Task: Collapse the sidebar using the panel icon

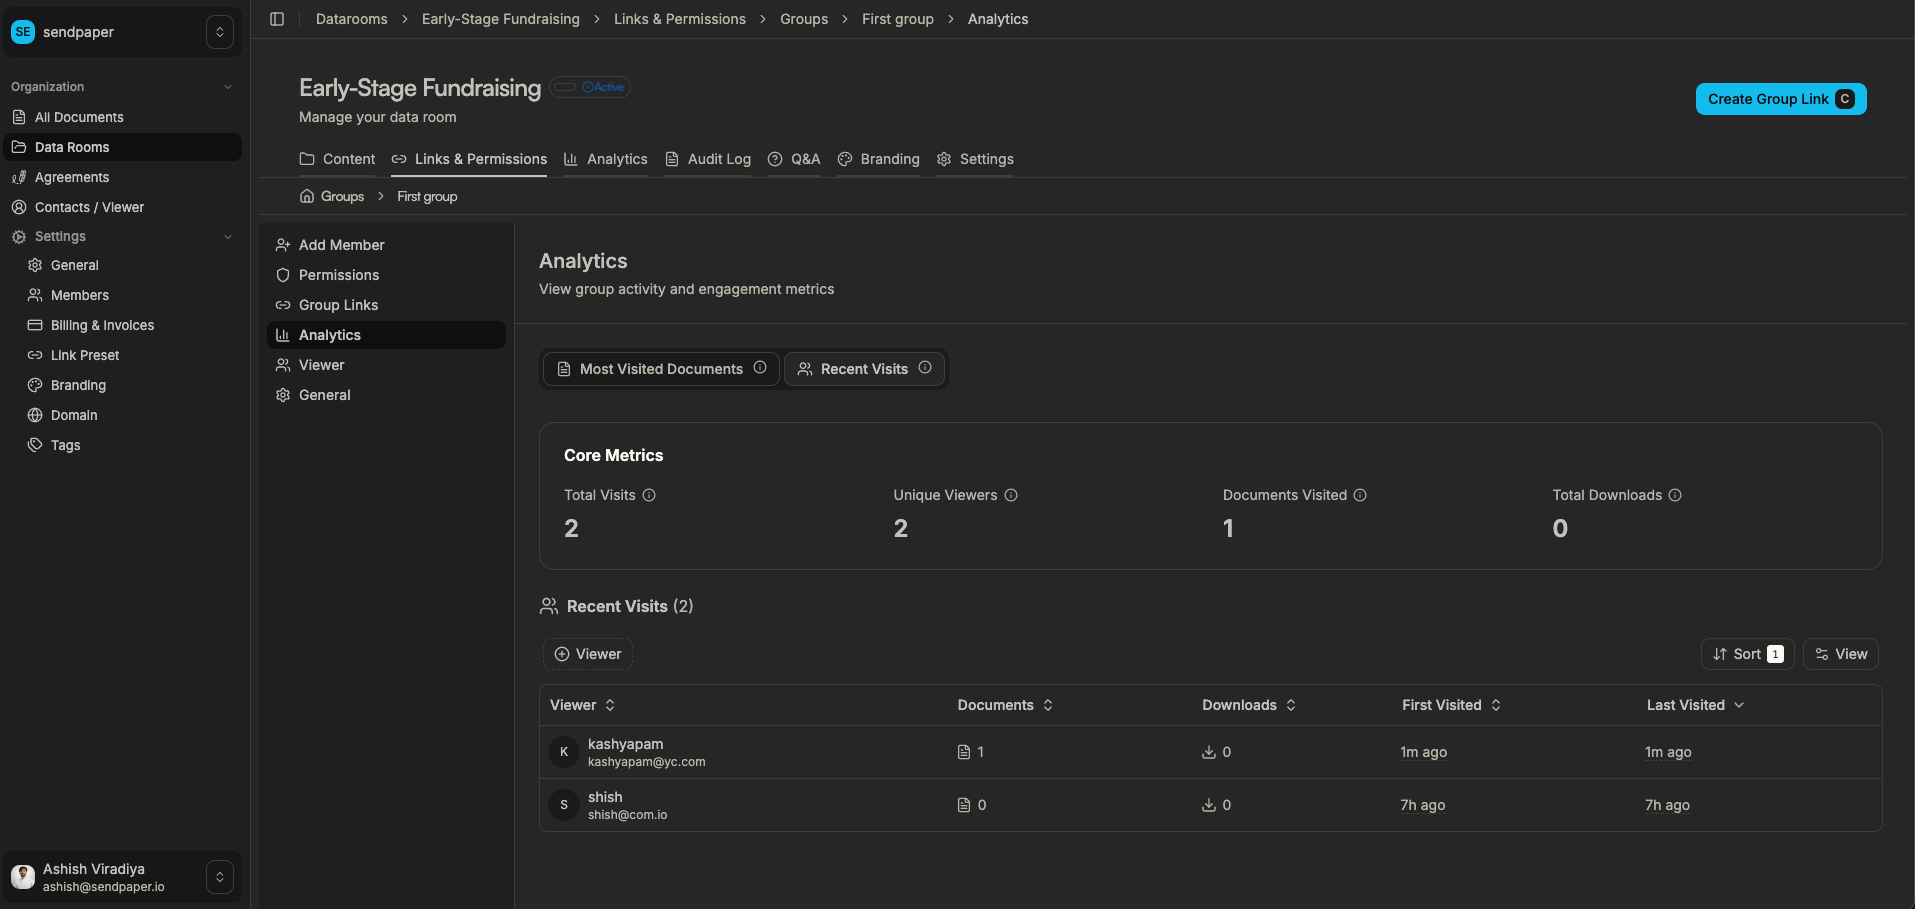Action: click(277, 18)
